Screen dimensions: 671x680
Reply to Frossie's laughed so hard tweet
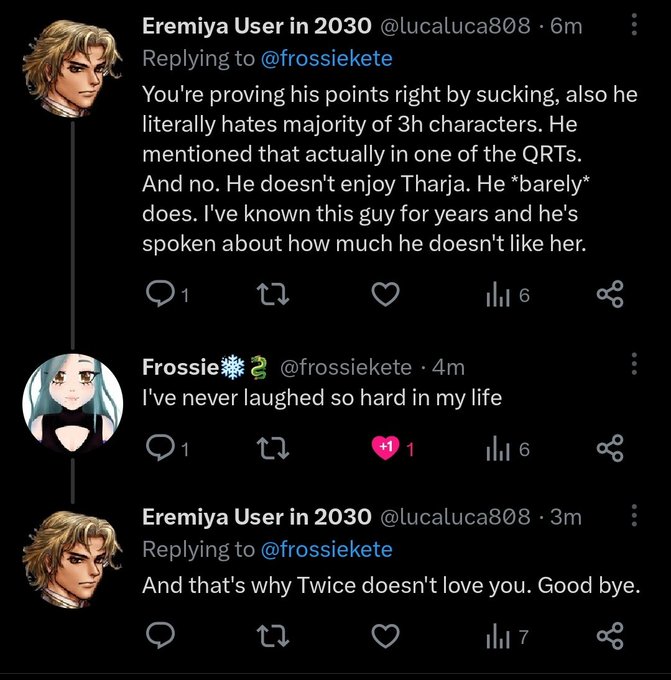(x=160, y=448)
